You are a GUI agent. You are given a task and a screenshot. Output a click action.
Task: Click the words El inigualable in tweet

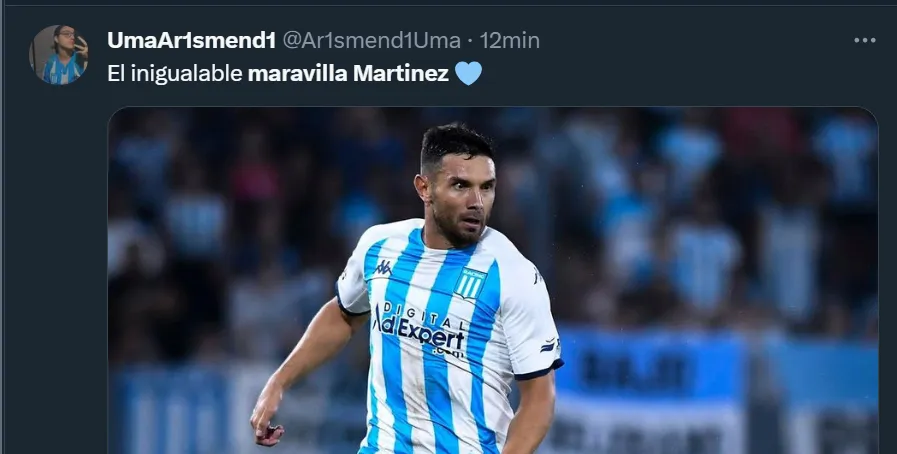click(174, 74)
